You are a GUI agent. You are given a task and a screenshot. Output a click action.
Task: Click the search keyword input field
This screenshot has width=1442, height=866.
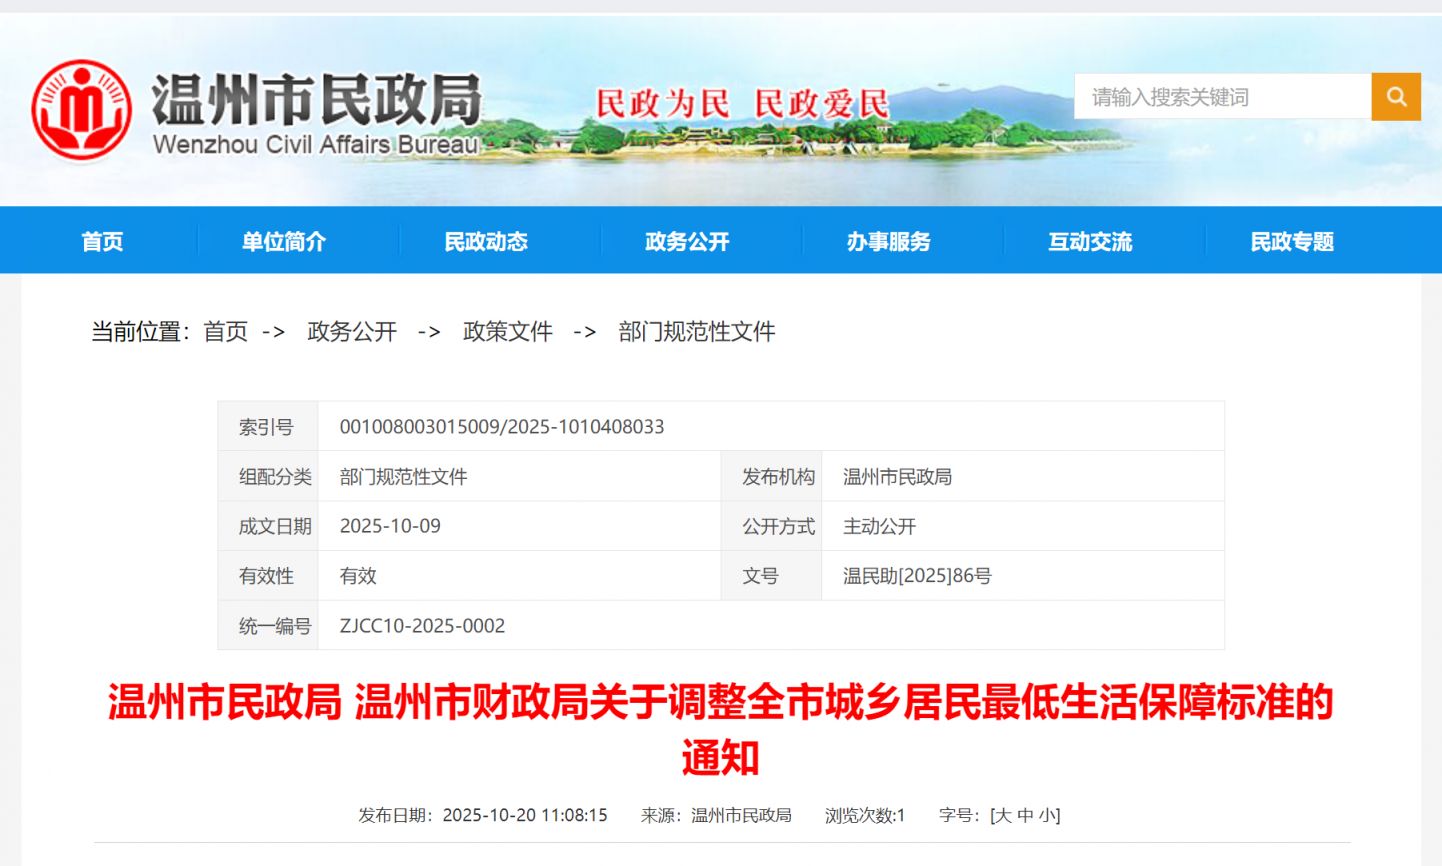tap(1220, 97)
